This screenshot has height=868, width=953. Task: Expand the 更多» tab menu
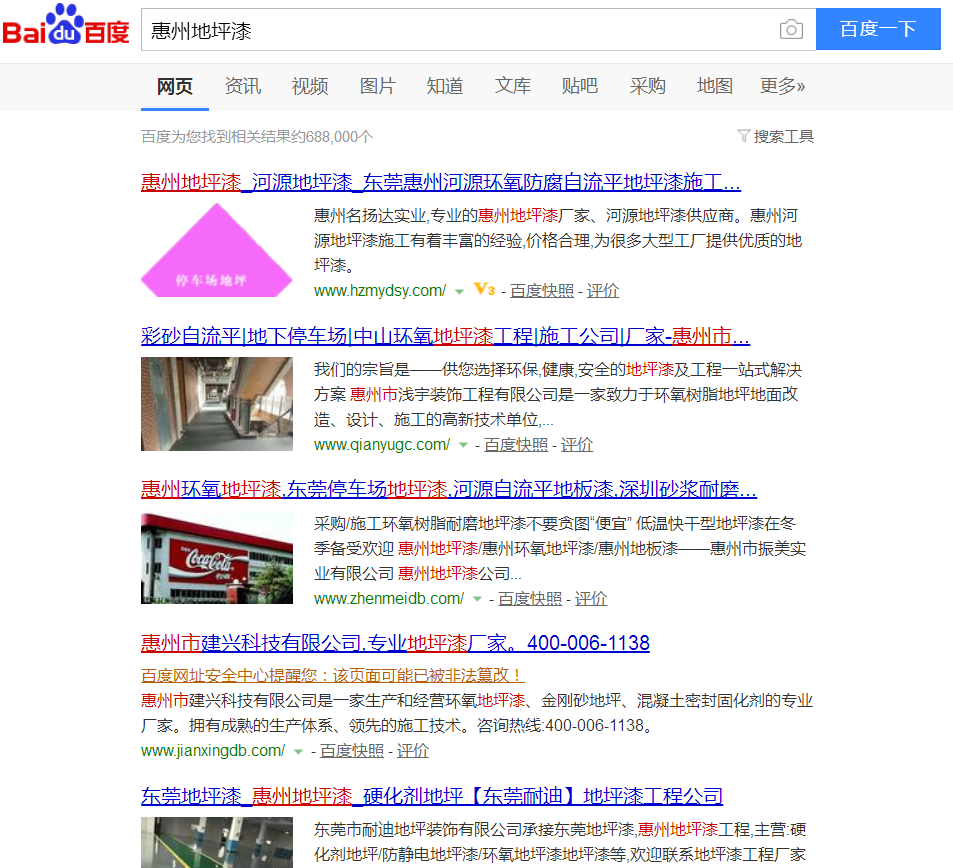[782, 86]
